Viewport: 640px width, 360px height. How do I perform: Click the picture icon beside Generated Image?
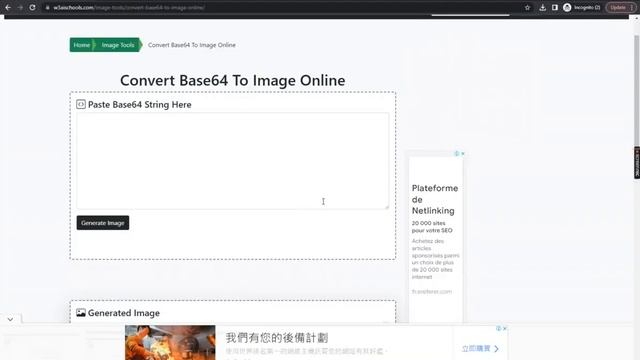pyautogui.click(x=81, y=313)
